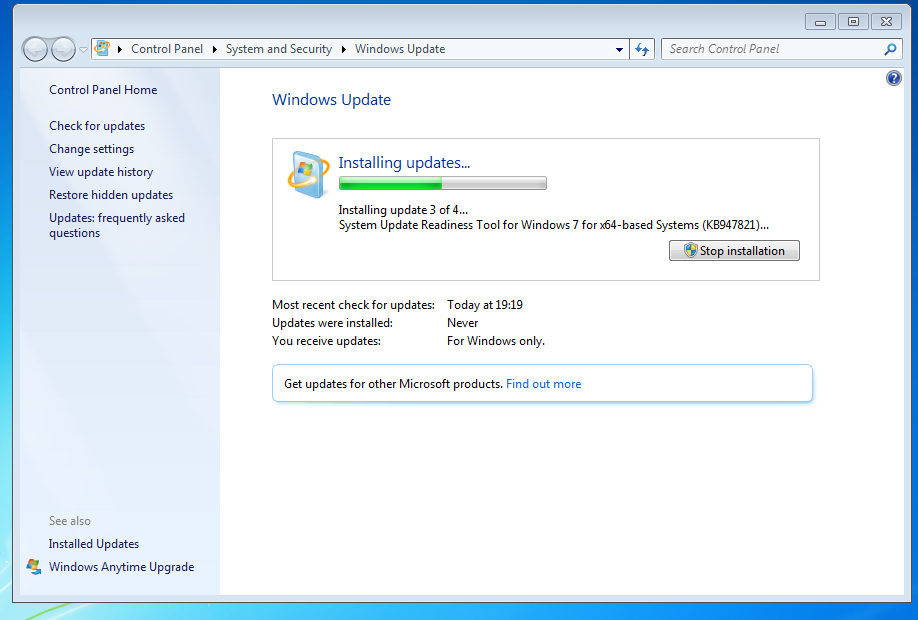This screenshot has height=620, width=918.
Task: Click the text 'Installing update 3 of 4...'
Action: [403, 210]
